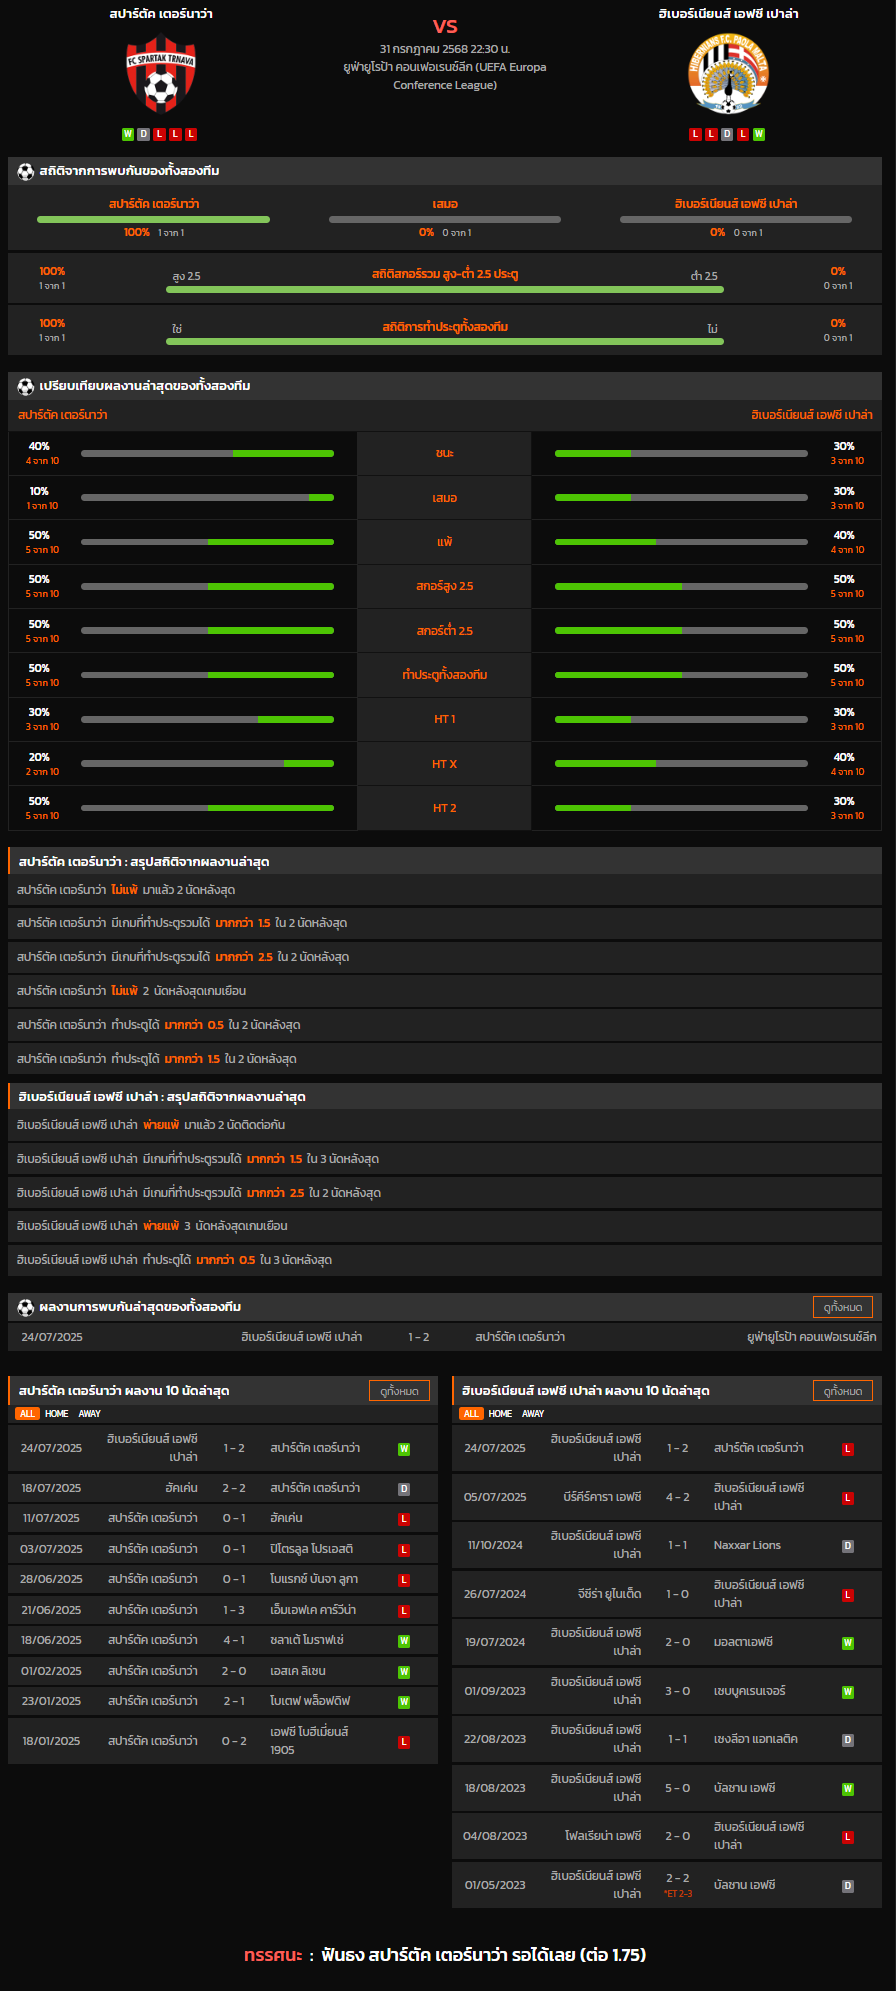896x1991 pixels.
Task: Click the L badge on the 21/06/2025 row
Action: coord(404,1611)
